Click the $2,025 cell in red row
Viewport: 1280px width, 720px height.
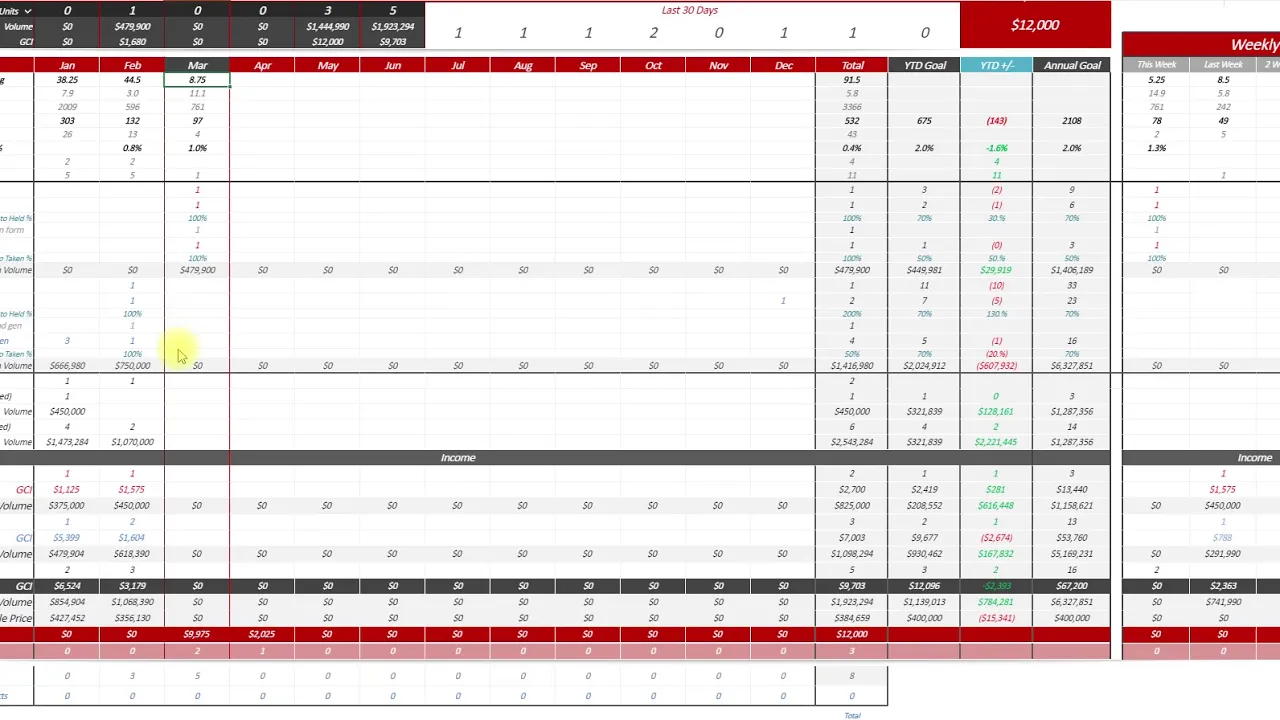tap(262, 634)
